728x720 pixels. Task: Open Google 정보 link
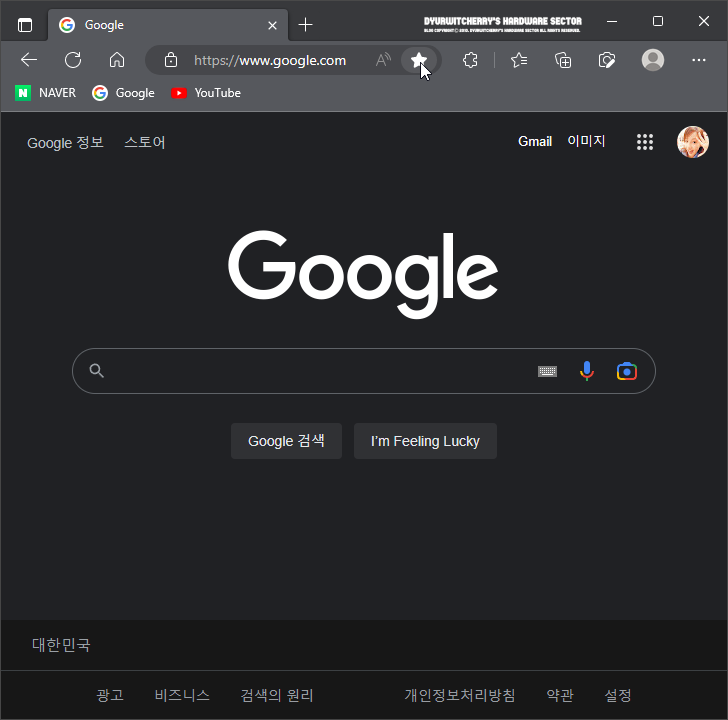[65, 142]
